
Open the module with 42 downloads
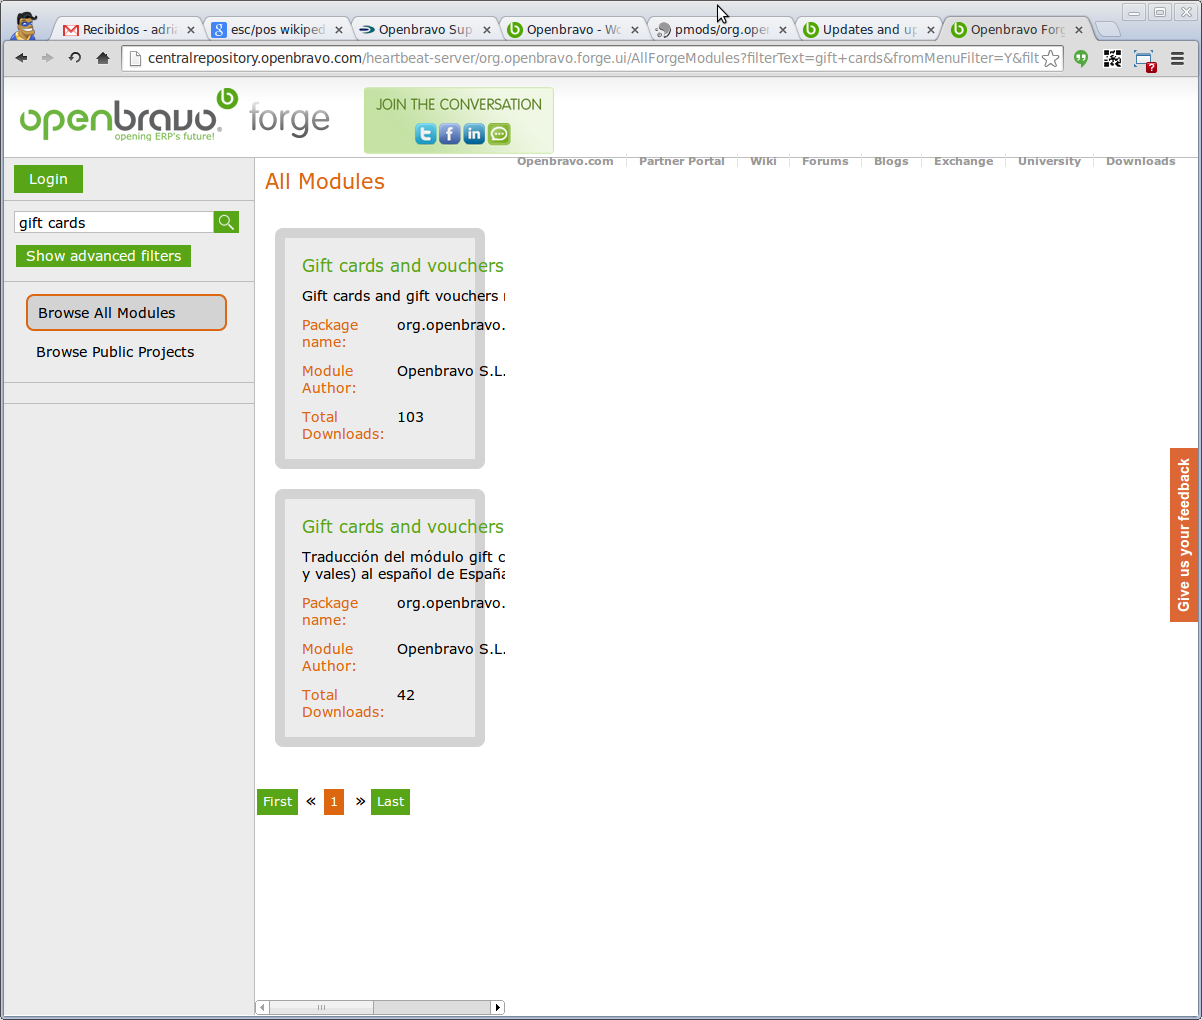[403, 527]
